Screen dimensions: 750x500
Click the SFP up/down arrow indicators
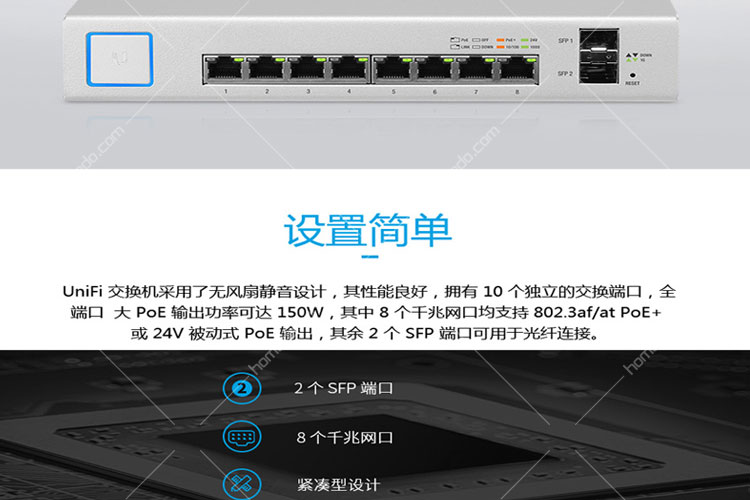pyautogui.click(x=632, y=57)
